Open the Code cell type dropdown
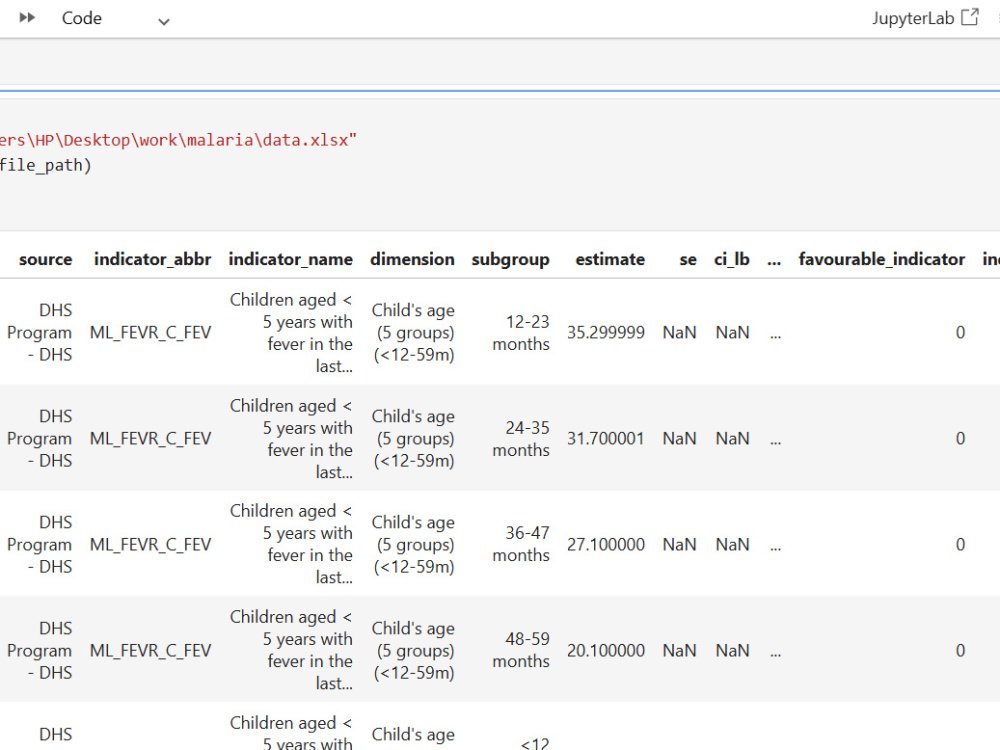The height and width of the screenshot is (750, 1000). pos(115,18)
